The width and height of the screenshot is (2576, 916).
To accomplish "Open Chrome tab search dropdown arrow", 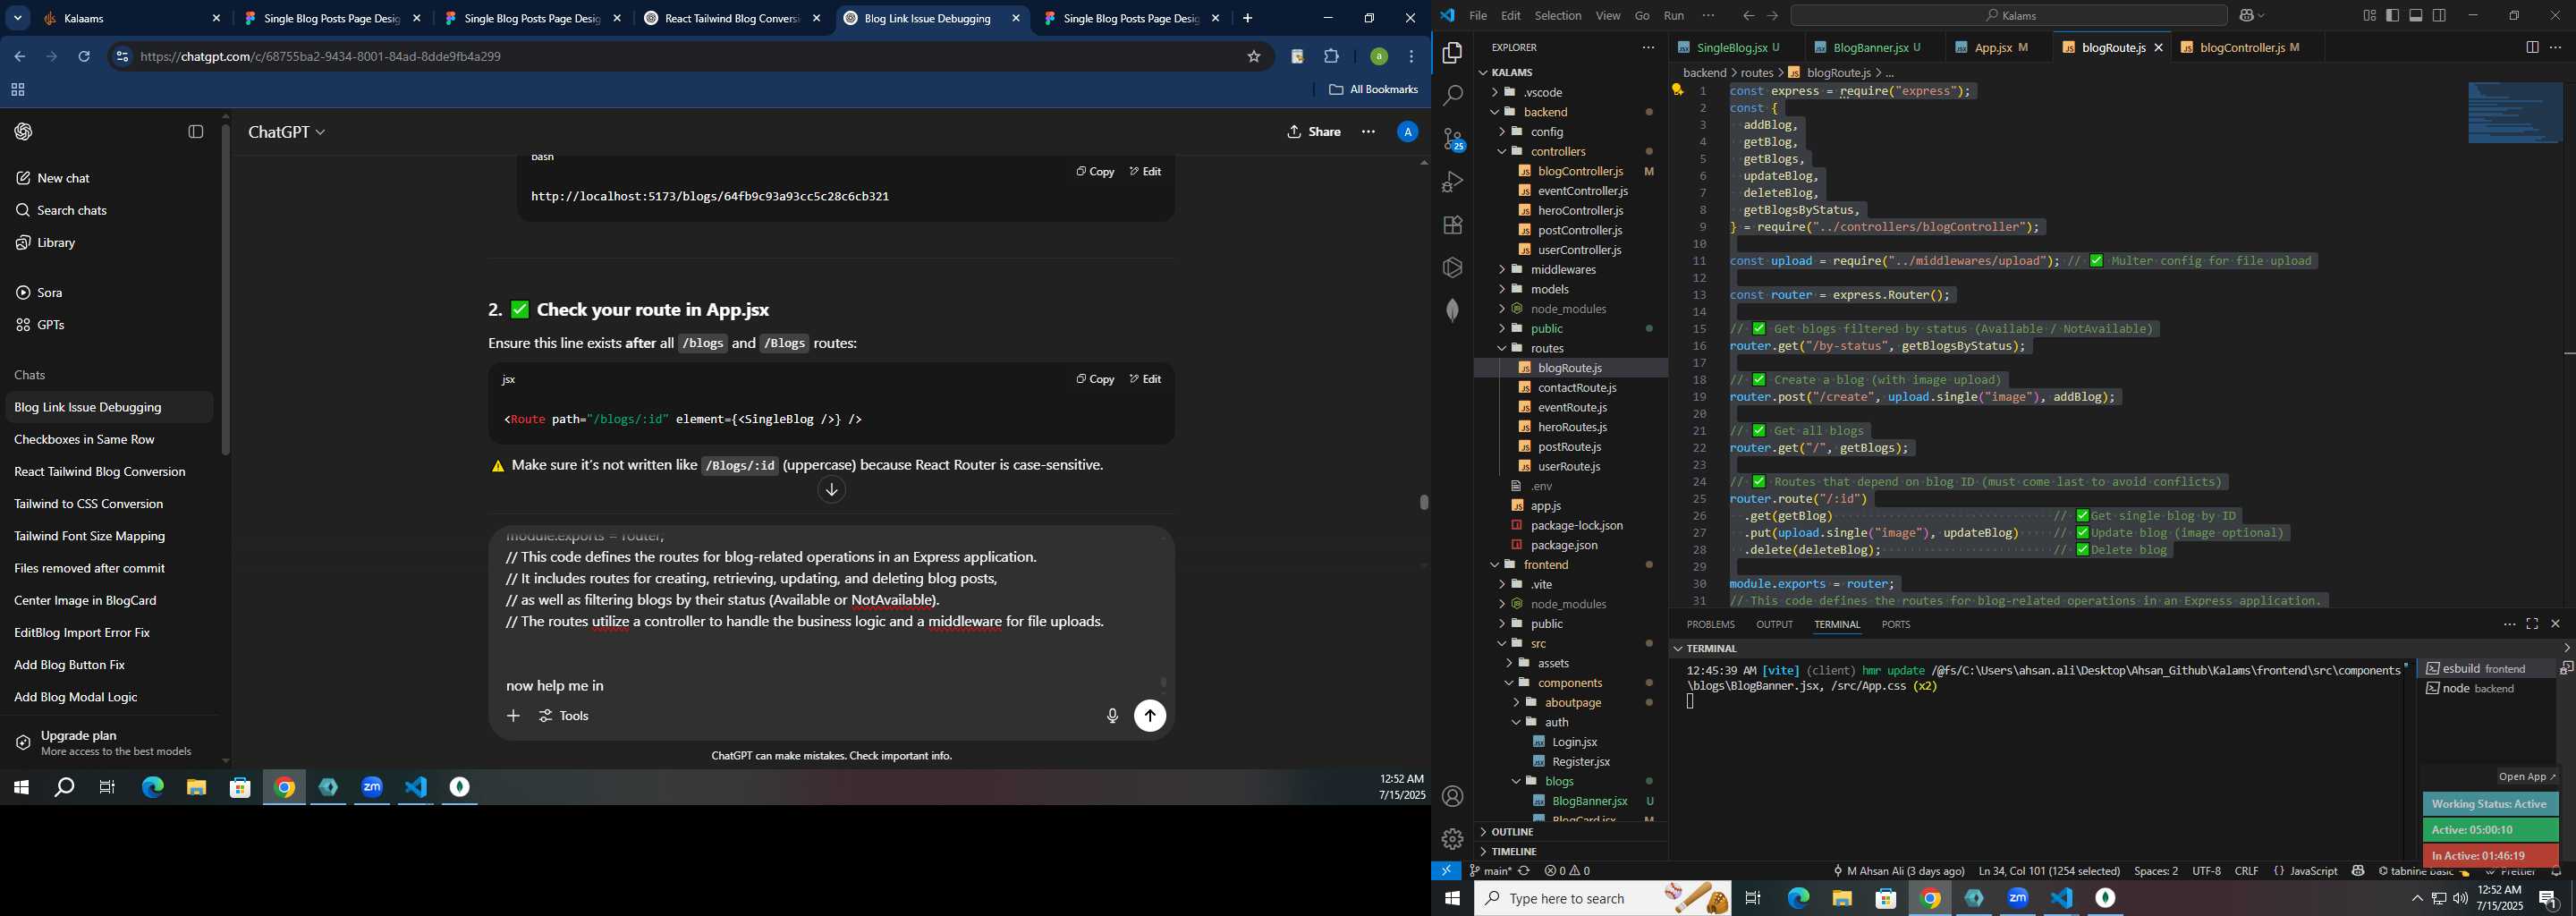I will pos(18,18).
